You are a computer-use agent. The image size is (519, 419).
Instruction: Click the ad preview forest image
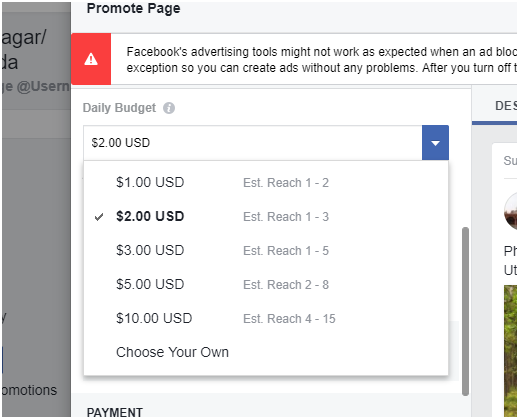point(510,350)
